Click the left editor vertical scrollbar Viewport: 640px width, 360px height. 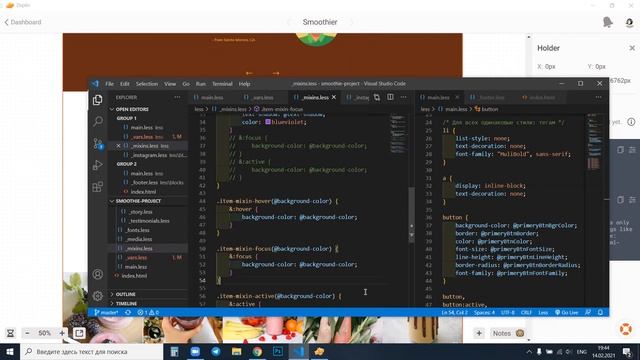click(x=411, y=215)
